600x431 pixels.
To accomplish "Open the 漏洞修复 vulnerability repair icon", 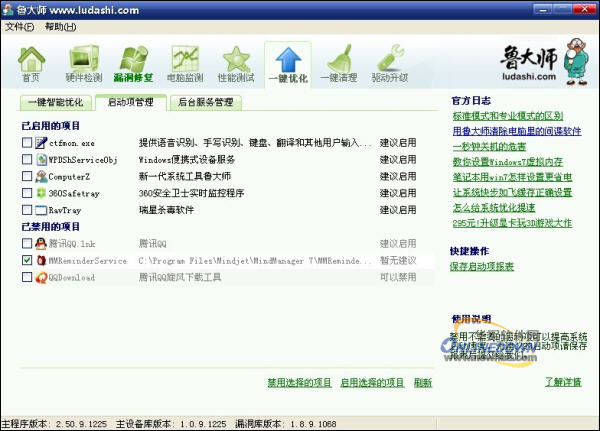I will click(134, 61).
